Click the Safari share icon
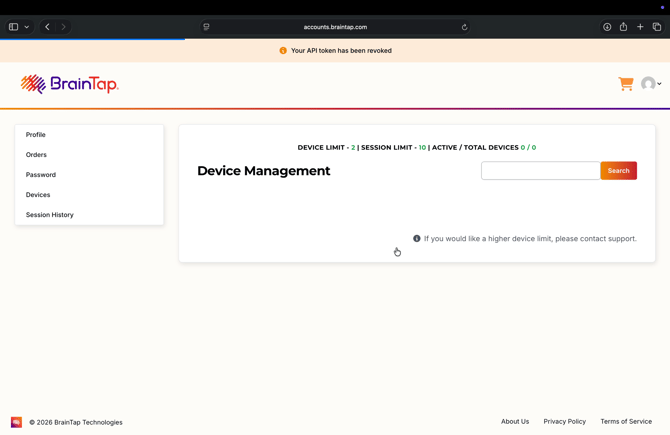The width and height of the screenshot is (670, 435). click(x=623, y=26)
